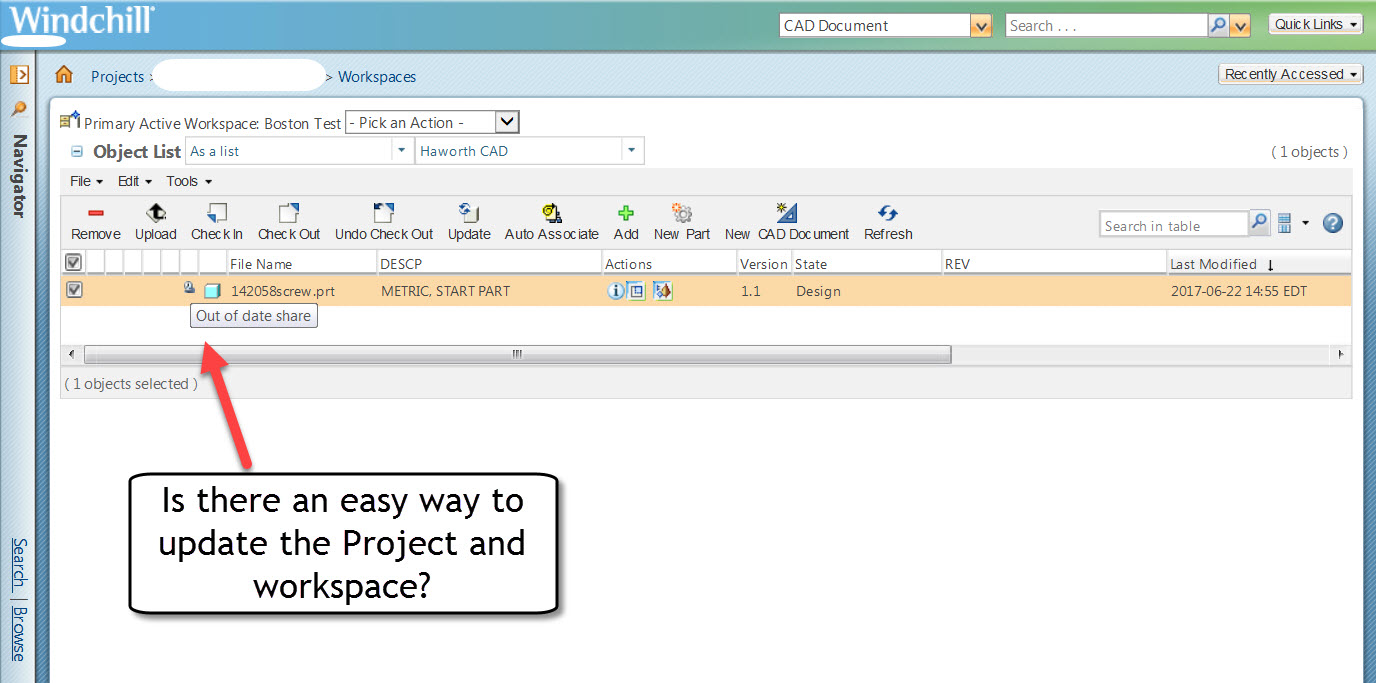1376x683 pixels.
Task: Open the Recently Accessed button
Action: tap(1290, 73)
